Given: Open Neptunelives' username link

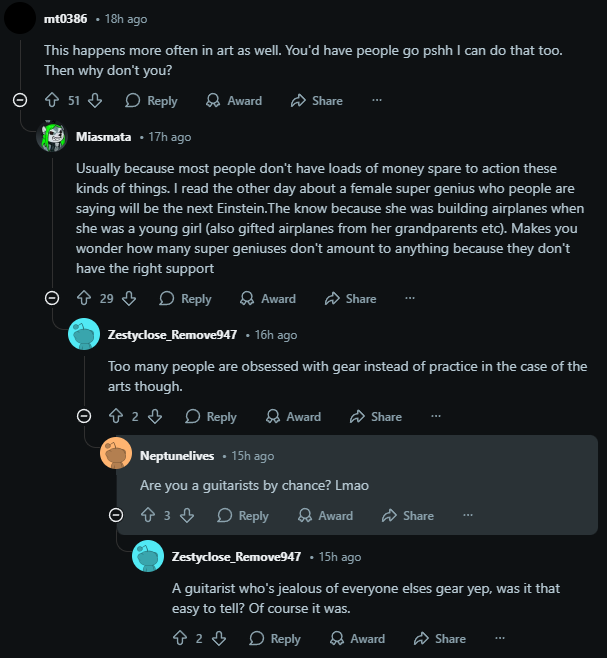Looking at the screenshot, I should (x=177, y=455).
